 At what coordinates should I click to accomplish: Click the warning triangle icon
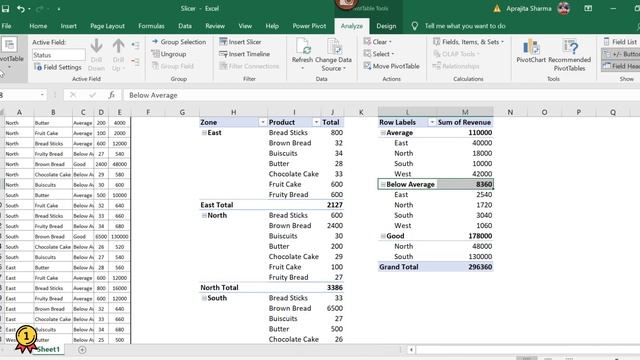[497, 9]
